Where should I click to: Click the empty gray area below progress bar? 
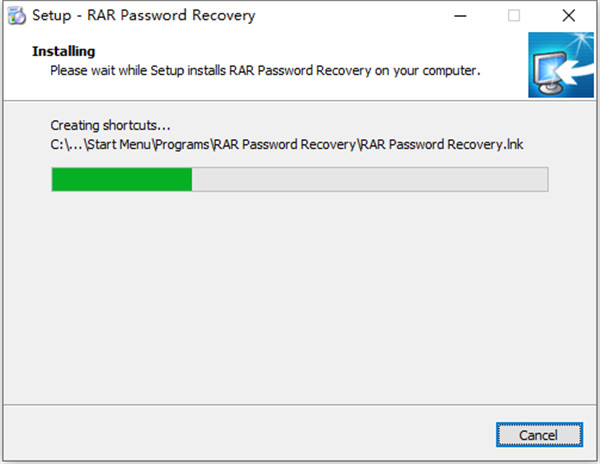300,300
